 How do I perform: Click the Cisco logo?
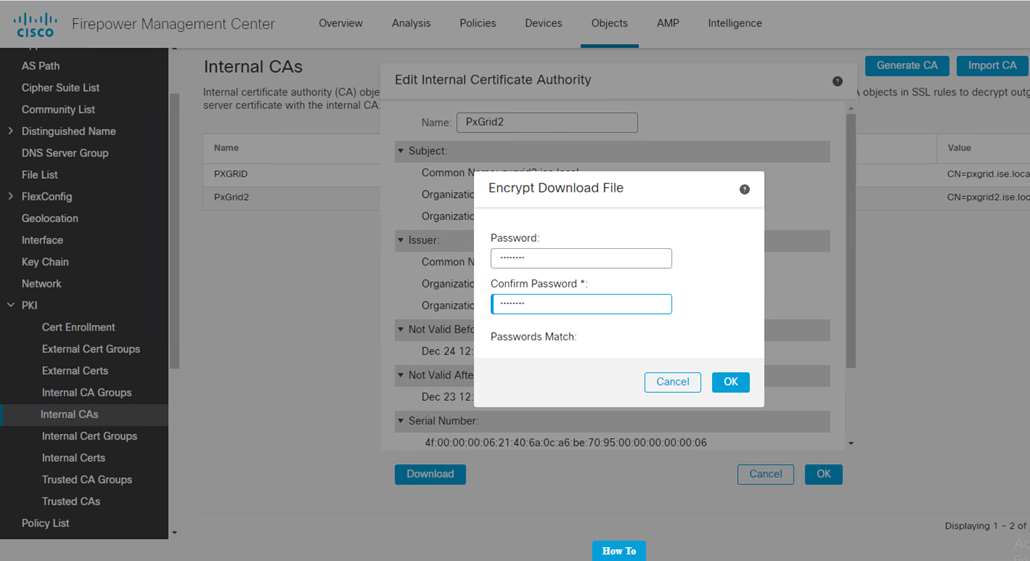tap(35, 24)
